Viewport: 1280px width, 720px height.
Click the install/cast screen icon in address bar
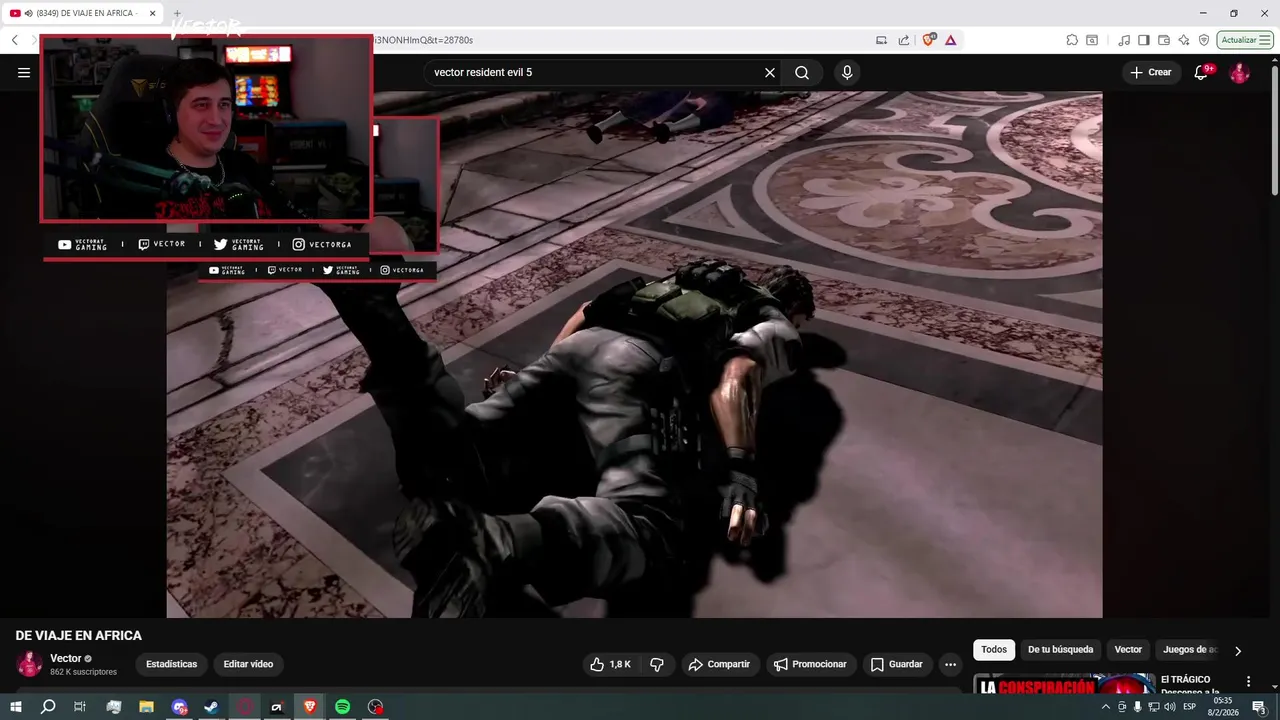(x=881, y=40)
